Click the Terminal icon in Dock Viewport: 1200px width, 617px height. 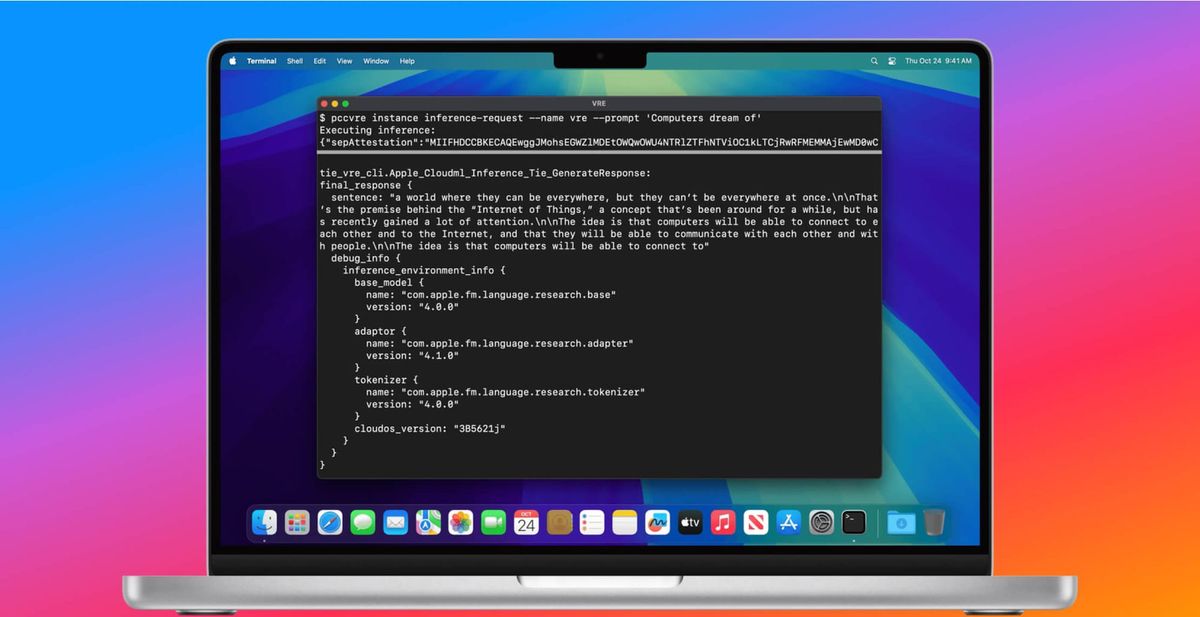click(854, 522)
